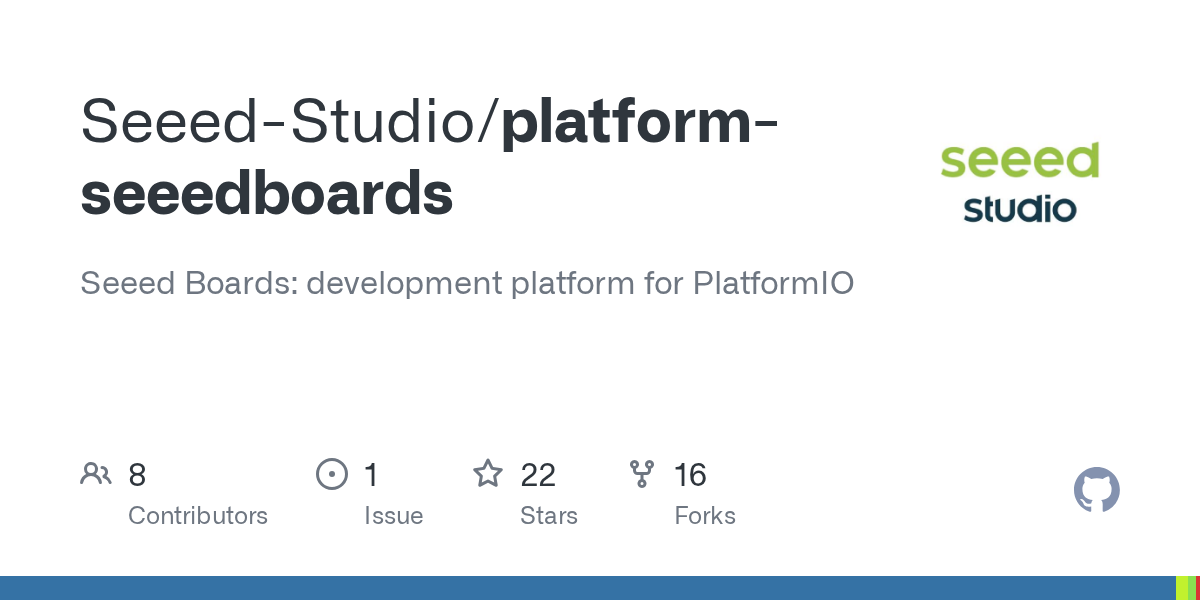Screen dimensions: 1200x600
Task: Click the Contributors people icon
Action: point(96,474)
